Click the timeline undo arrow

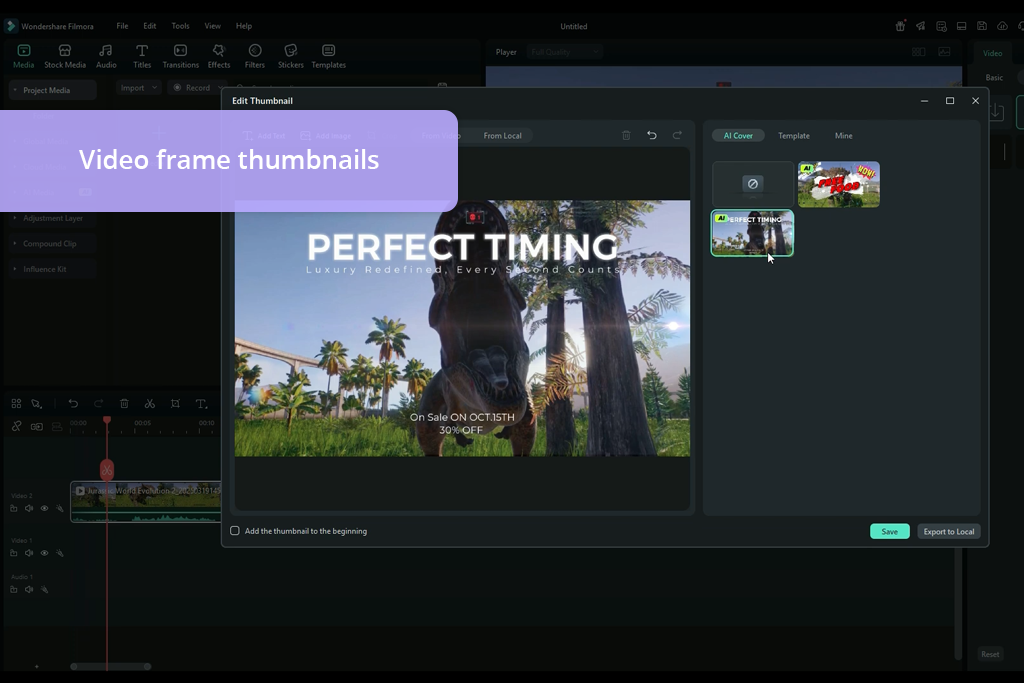tap(73, 404)
